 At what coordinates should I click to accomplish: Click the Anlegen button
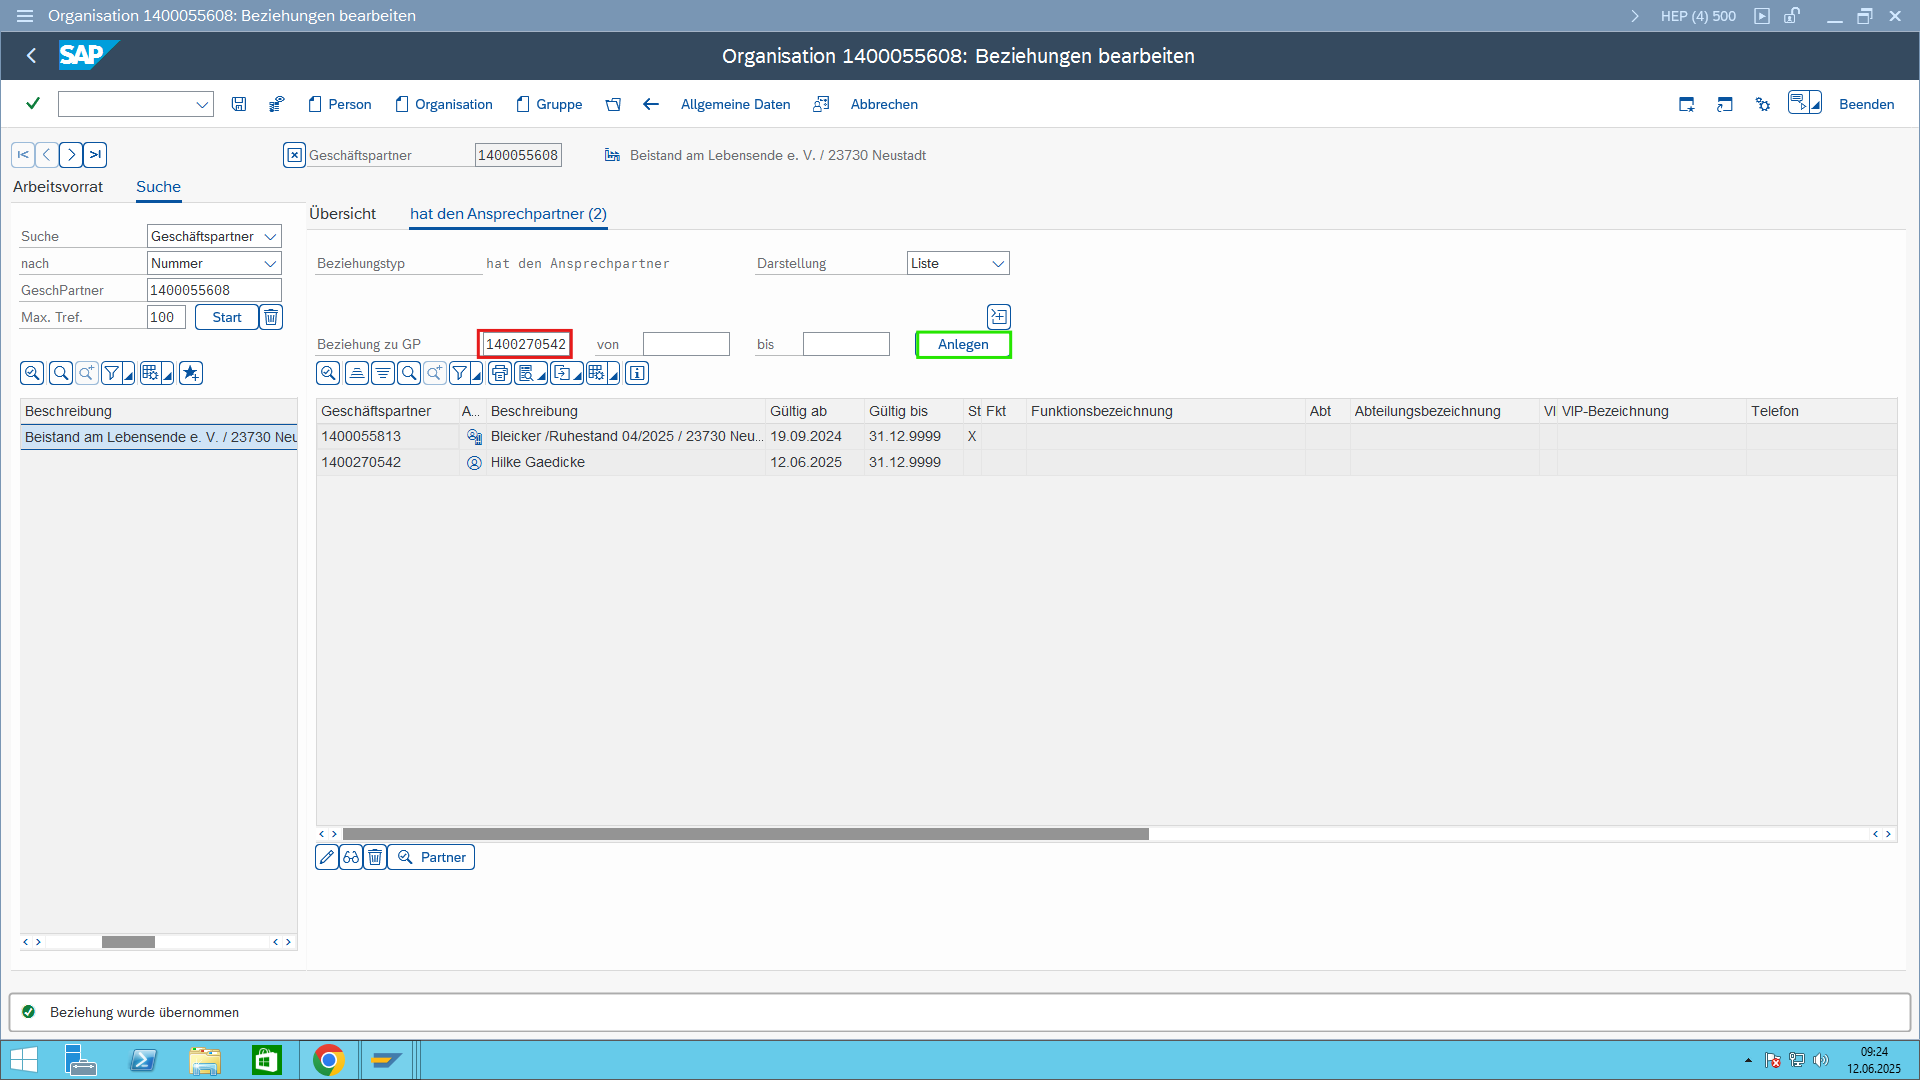coord(963,344)
